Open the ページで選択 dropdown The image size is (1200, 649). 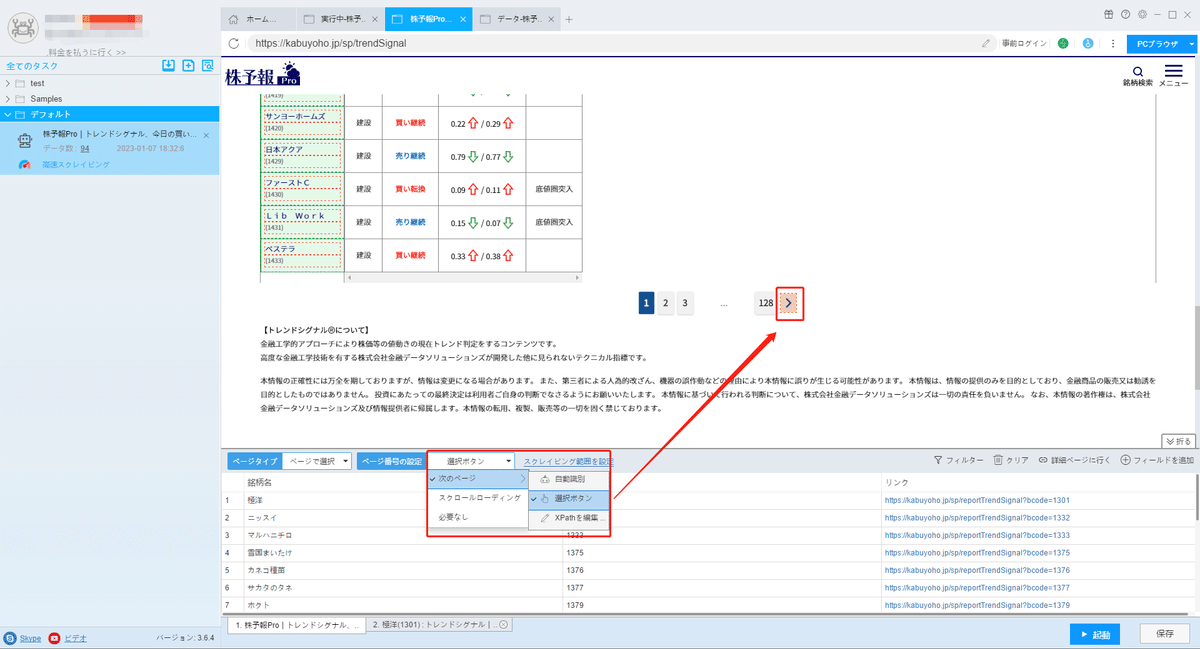pyautogui.click(x=317, y=461)
